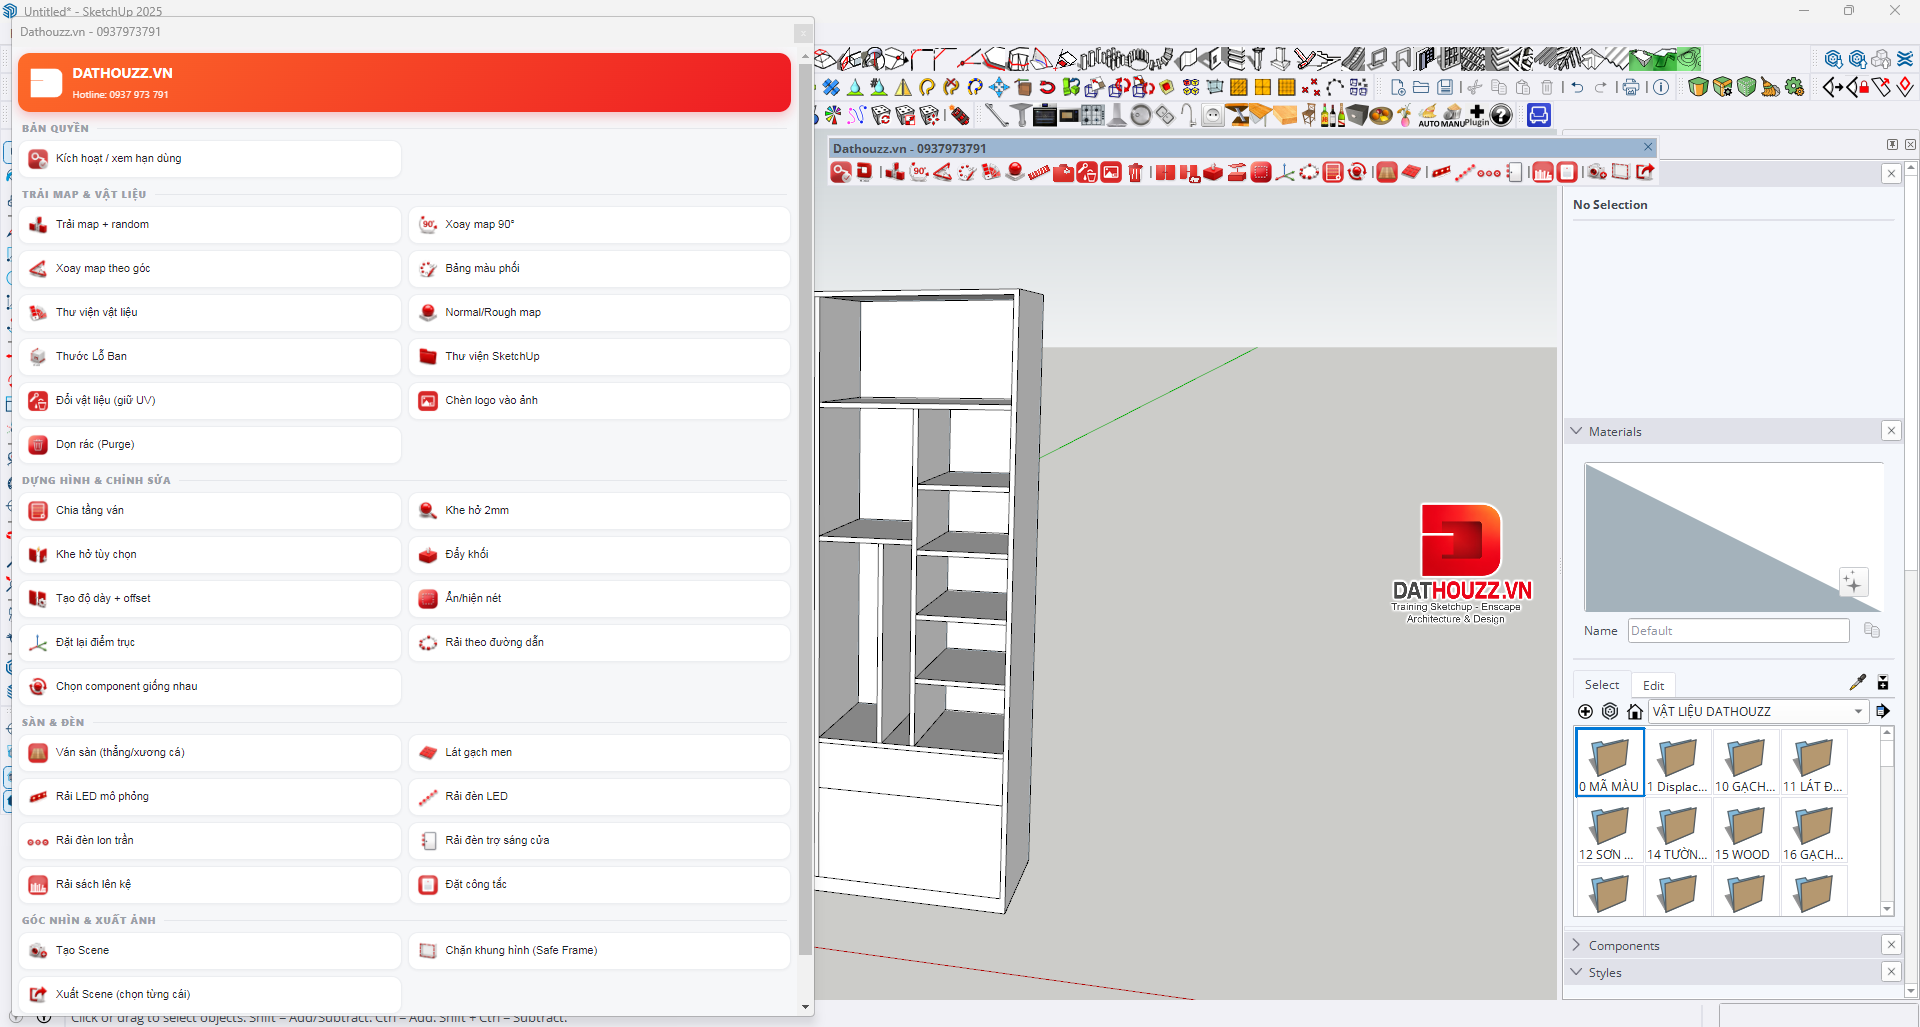Pick the eyedropper sample paint tool
1920x1027 pixels.
(x=1857, y=683)
